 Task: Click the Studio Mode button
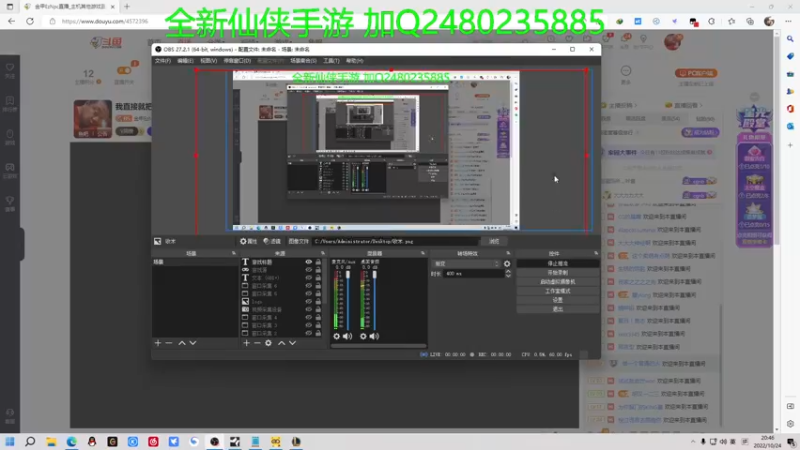point(558,291)
